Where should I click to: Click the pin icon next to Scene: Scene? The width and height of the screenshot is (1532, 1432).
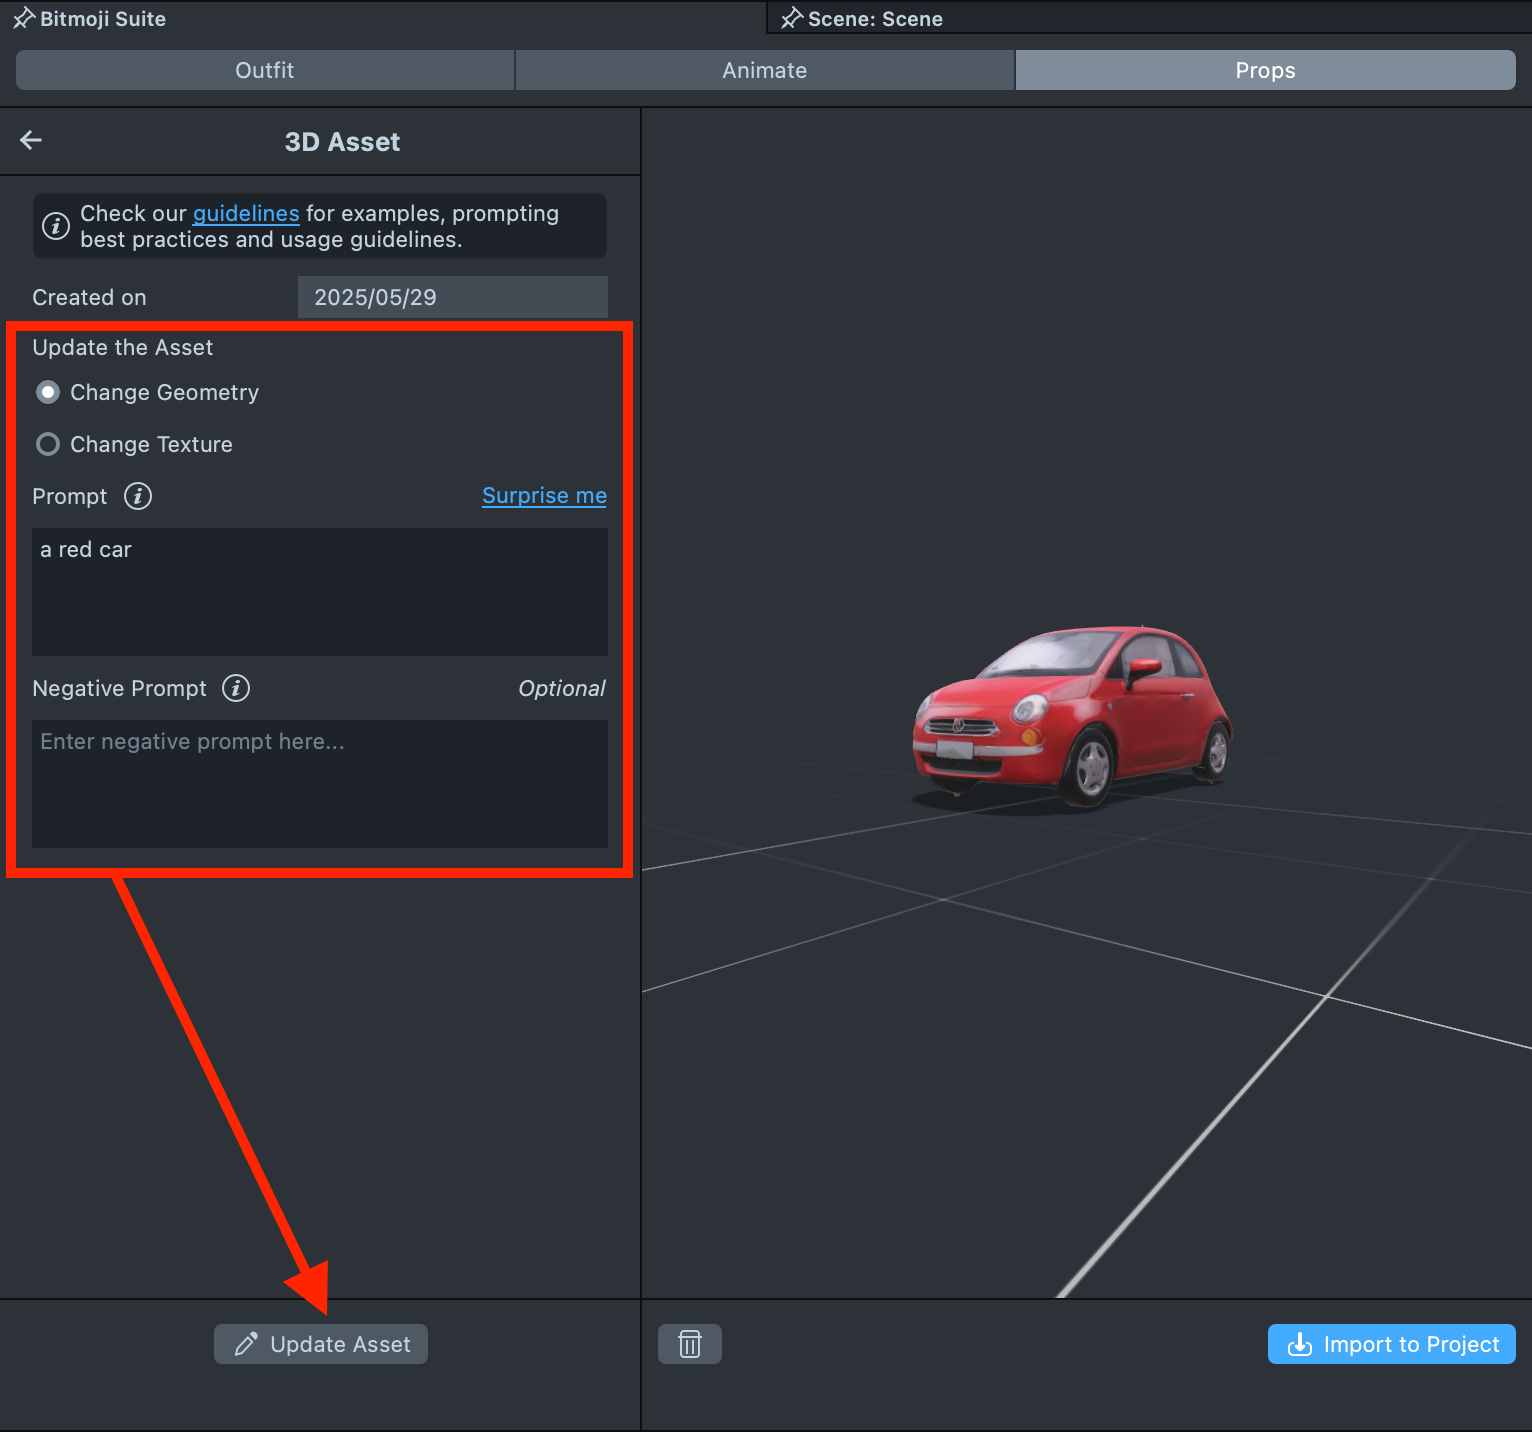coord(792,19)
